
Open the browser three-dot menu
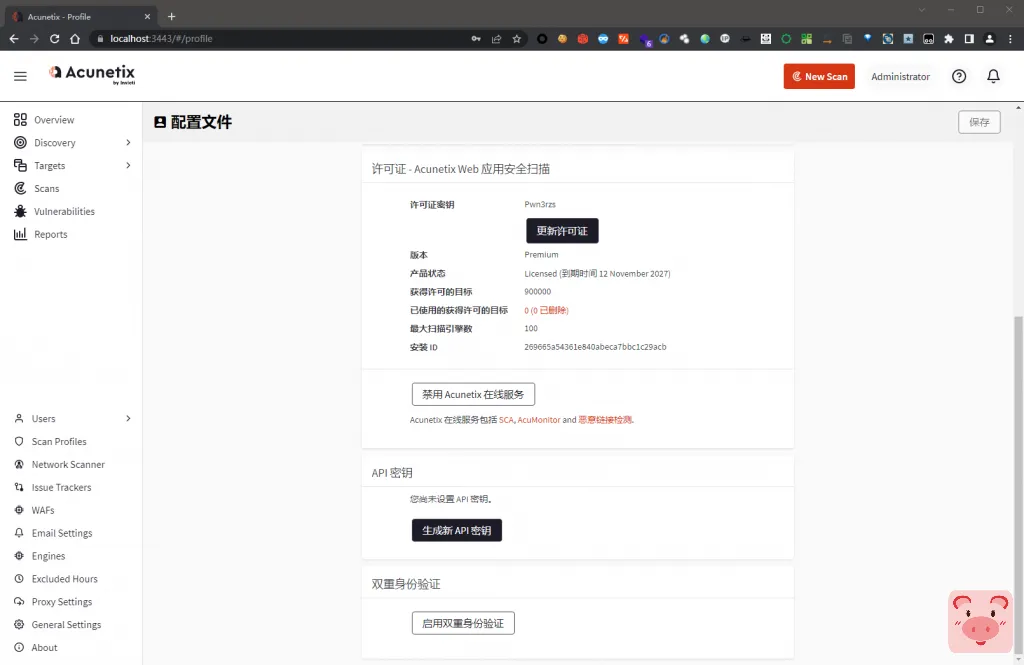tap(1010, 39)
